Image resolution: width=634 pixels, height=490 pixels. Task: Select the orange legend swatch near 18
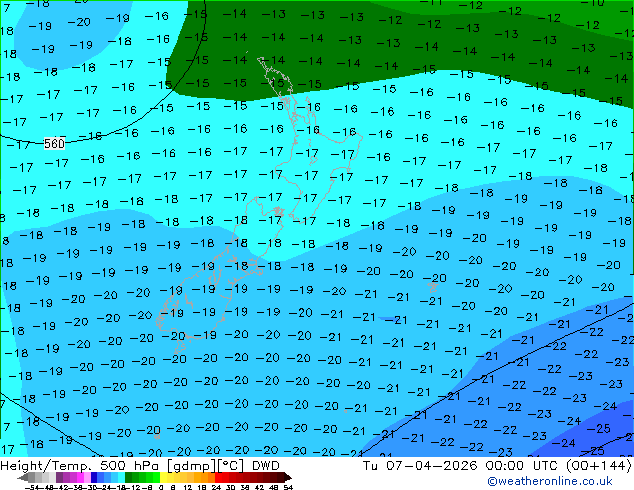[x=205, y=477]
